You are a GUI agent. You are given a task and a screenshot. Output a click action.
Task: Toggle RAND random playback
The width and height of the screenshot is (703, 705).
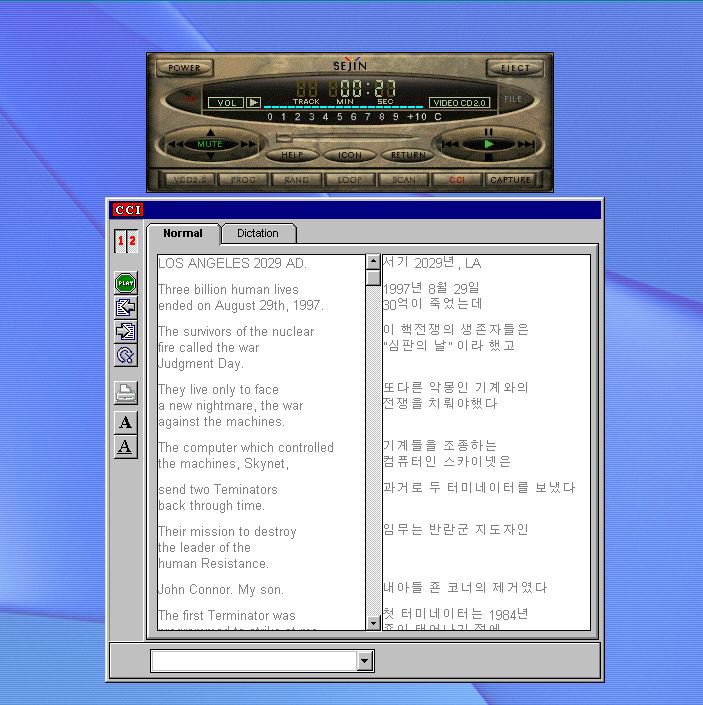click(x=297, y=180)
